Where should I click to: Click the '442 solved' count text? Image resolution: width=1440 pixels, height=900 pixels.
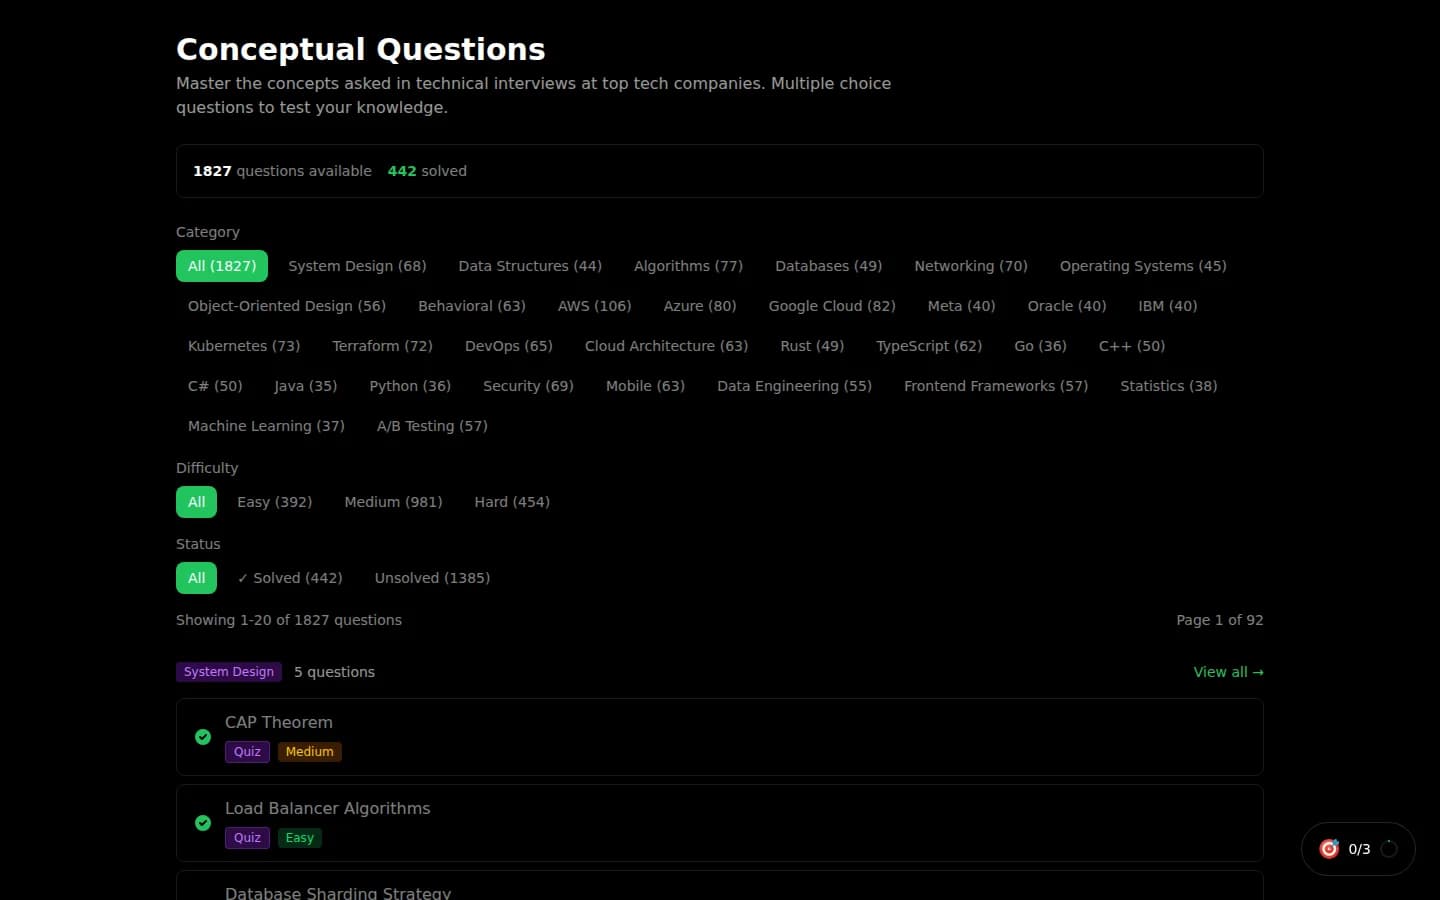(x=427, y=171)
